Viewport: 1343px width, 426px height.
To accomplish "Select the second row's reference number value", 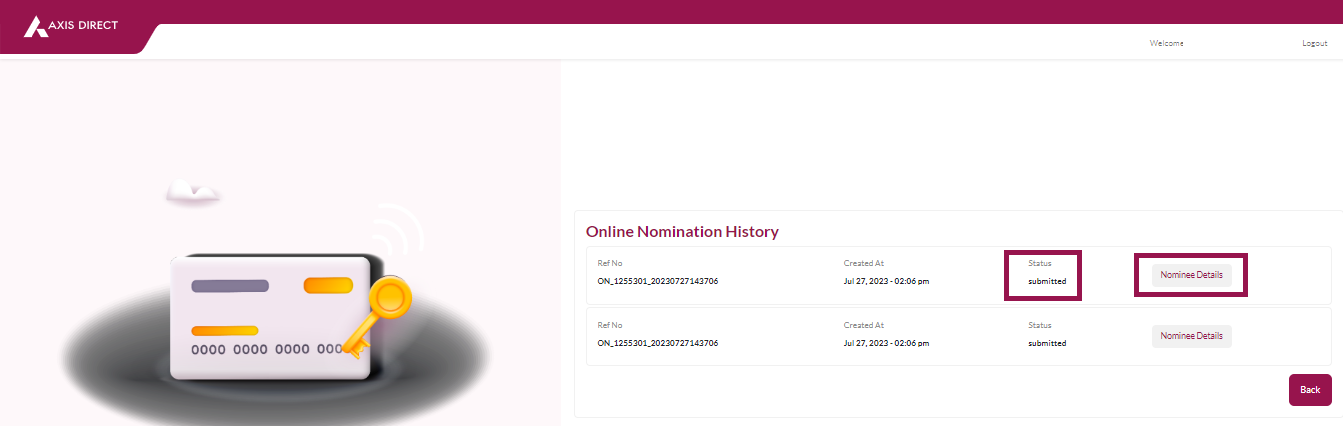I will pyautogui.click(x=658, y=343).
